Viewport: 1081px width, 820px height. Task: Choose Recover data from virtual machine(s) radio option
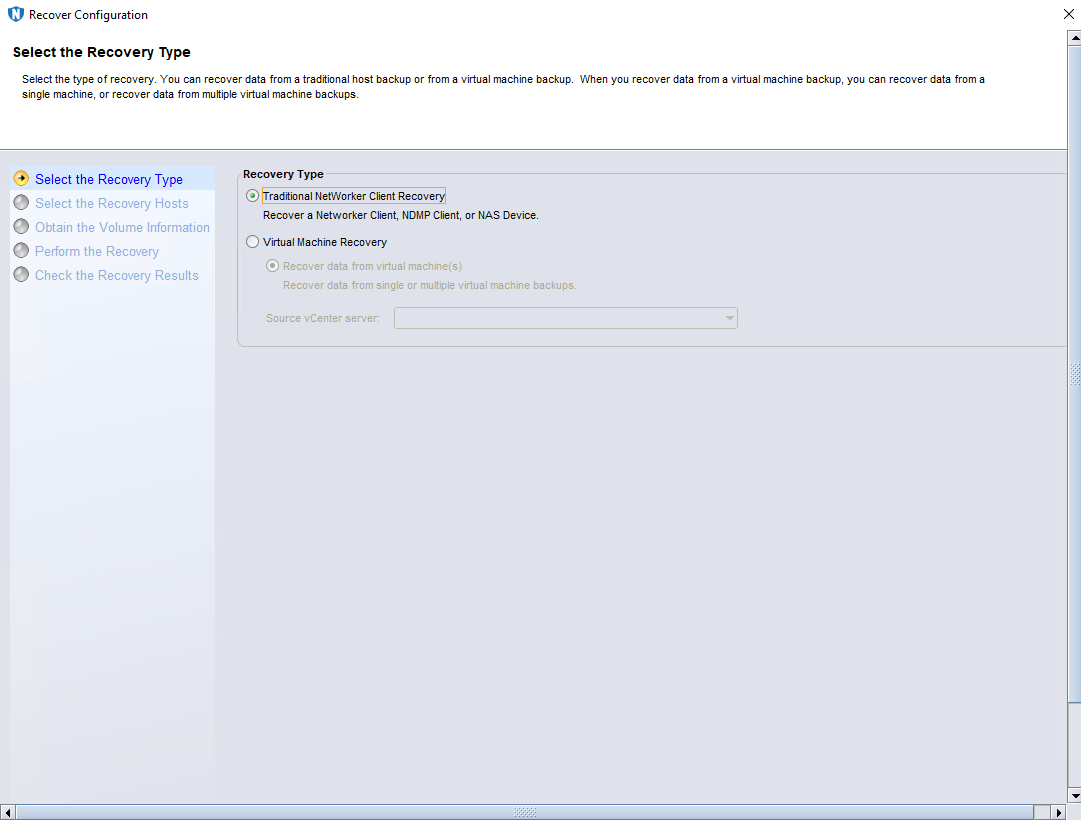pos(272,266)
